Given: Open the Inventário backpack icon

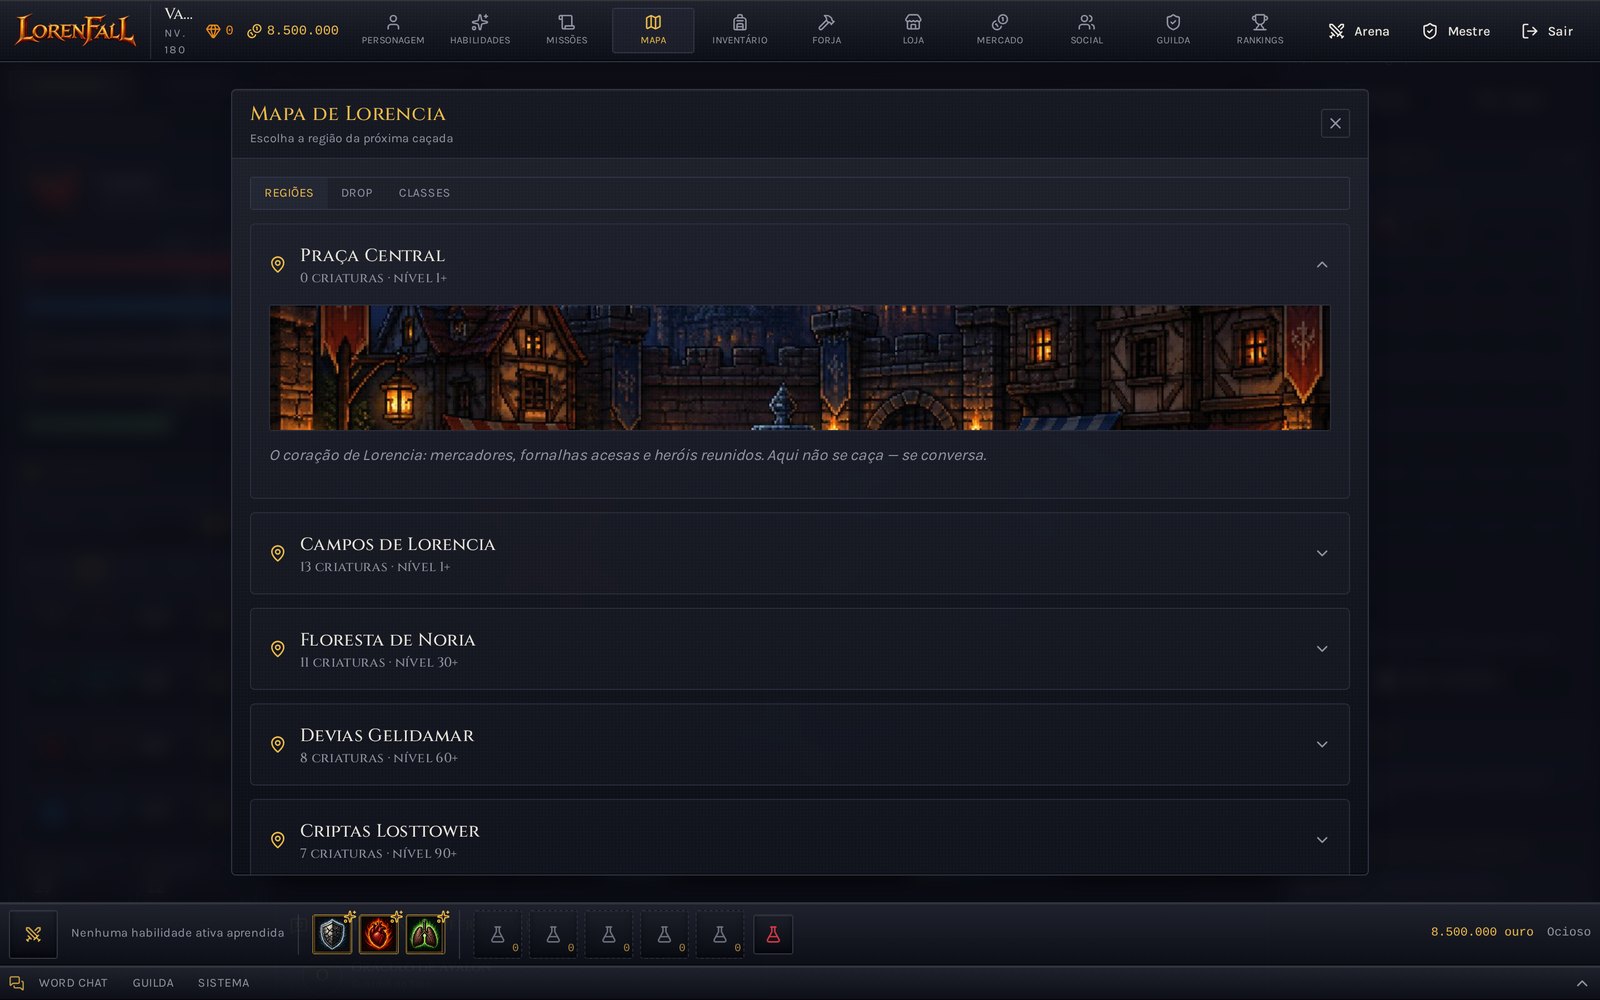Looking at the screenshot, I should [x=740, y=22].
